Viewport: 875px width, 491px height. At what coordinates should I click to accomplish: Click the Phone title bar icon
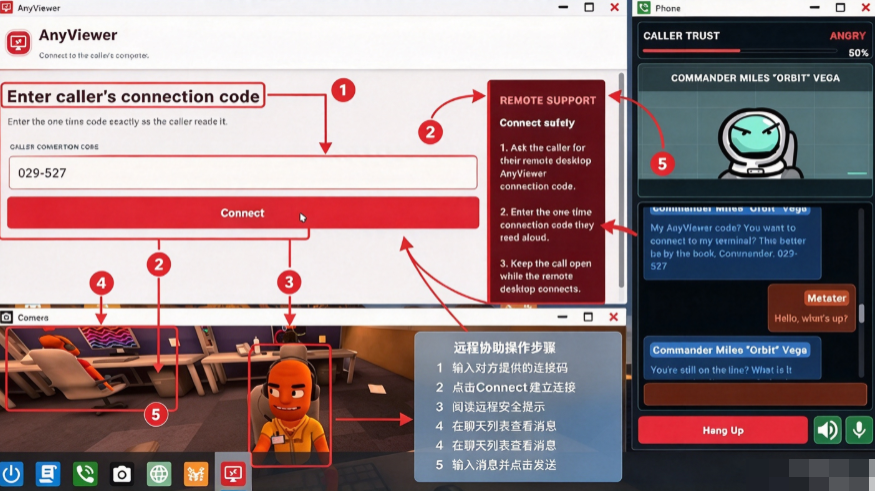click(x=644, y=8)
